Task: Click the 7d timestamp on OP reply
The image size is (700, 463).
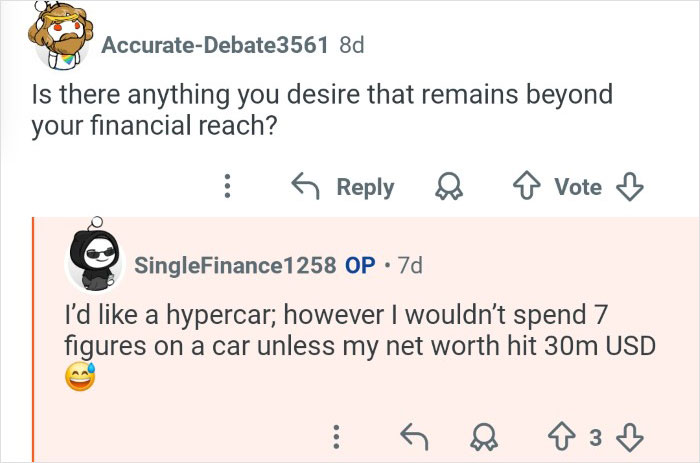Action: [410, 266]
